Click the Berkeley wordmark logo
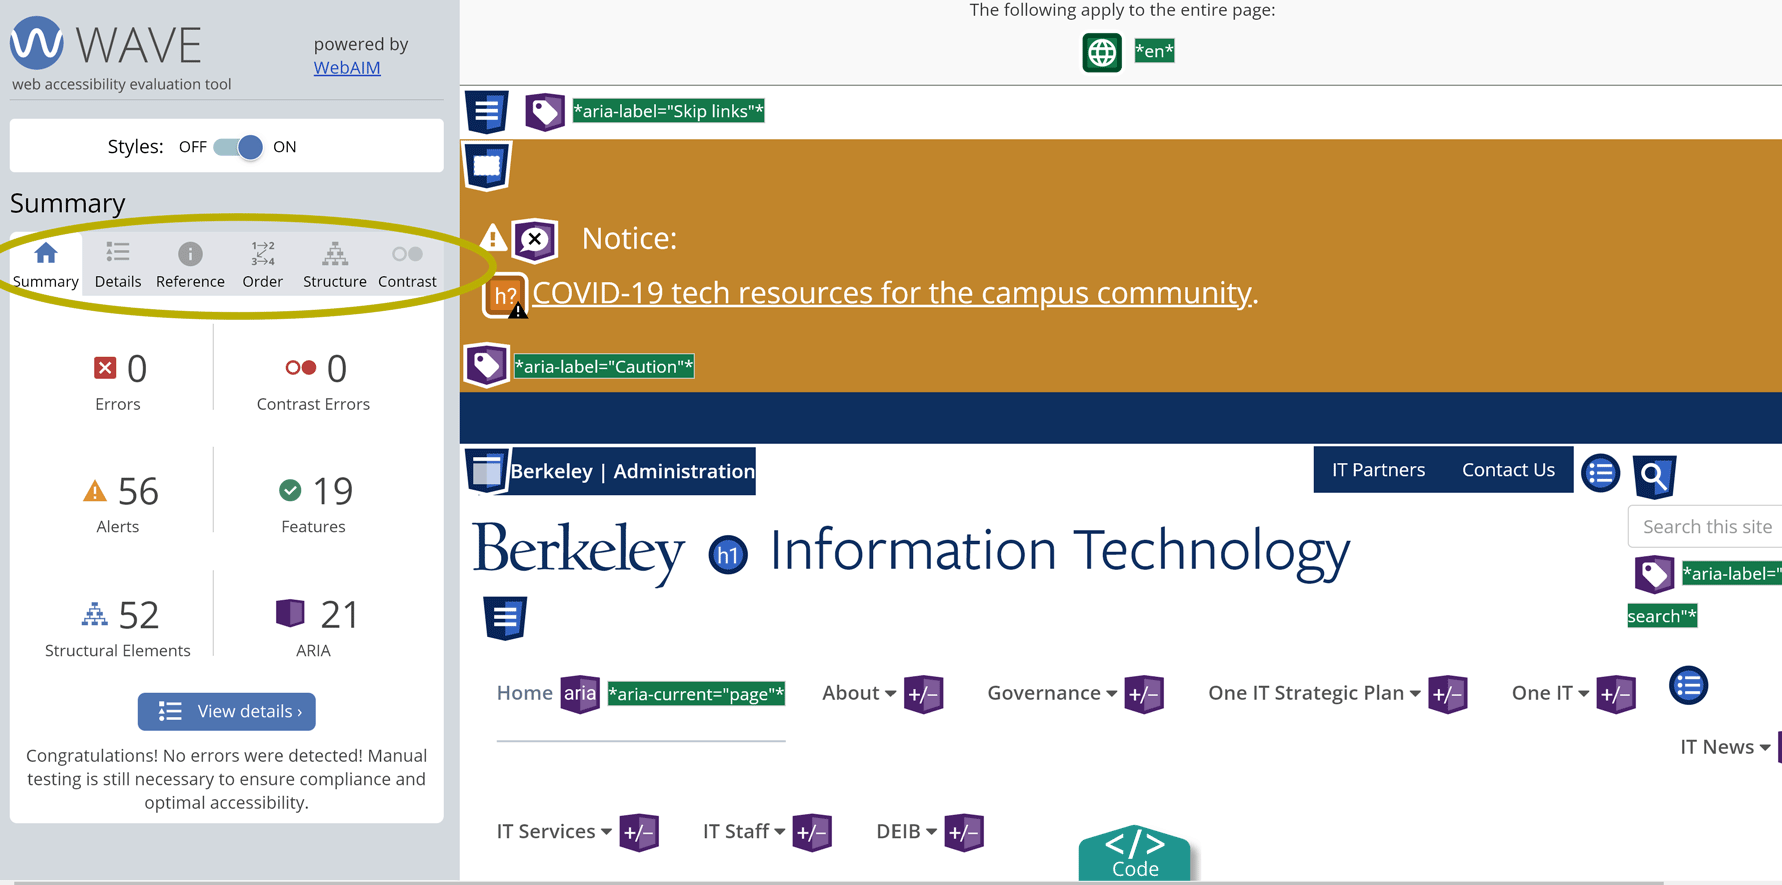This screenshot has width=1782, height=885. tap(578, 552)
